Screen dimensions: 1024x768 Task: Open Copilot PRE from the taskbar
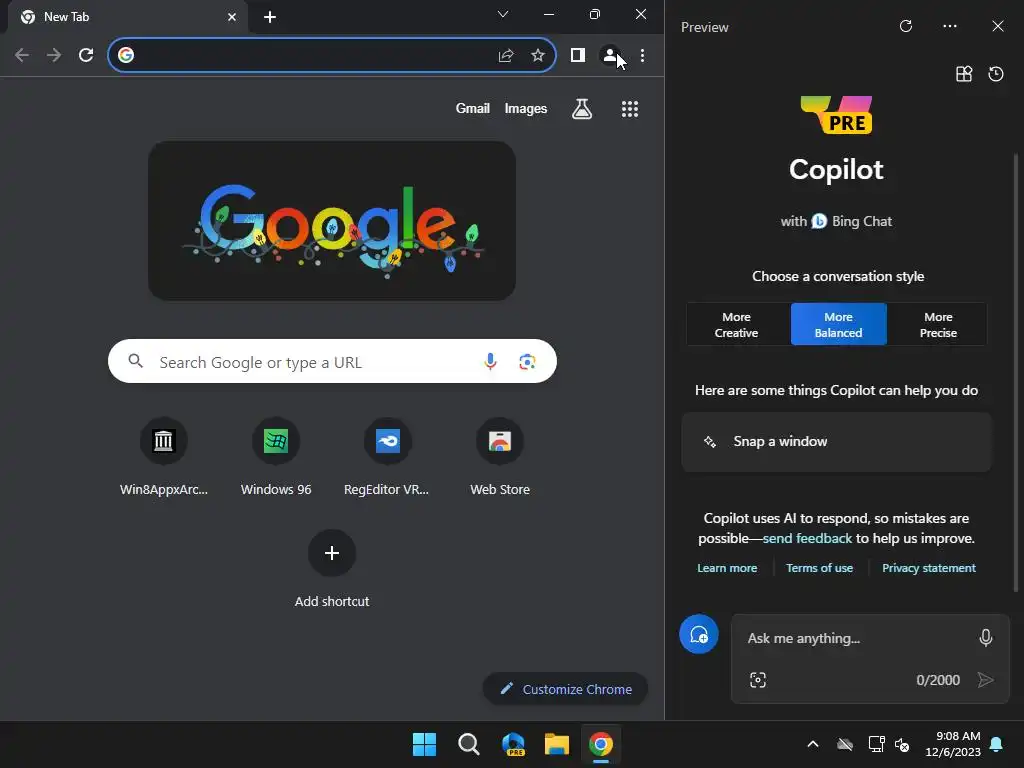pos(513,744)
